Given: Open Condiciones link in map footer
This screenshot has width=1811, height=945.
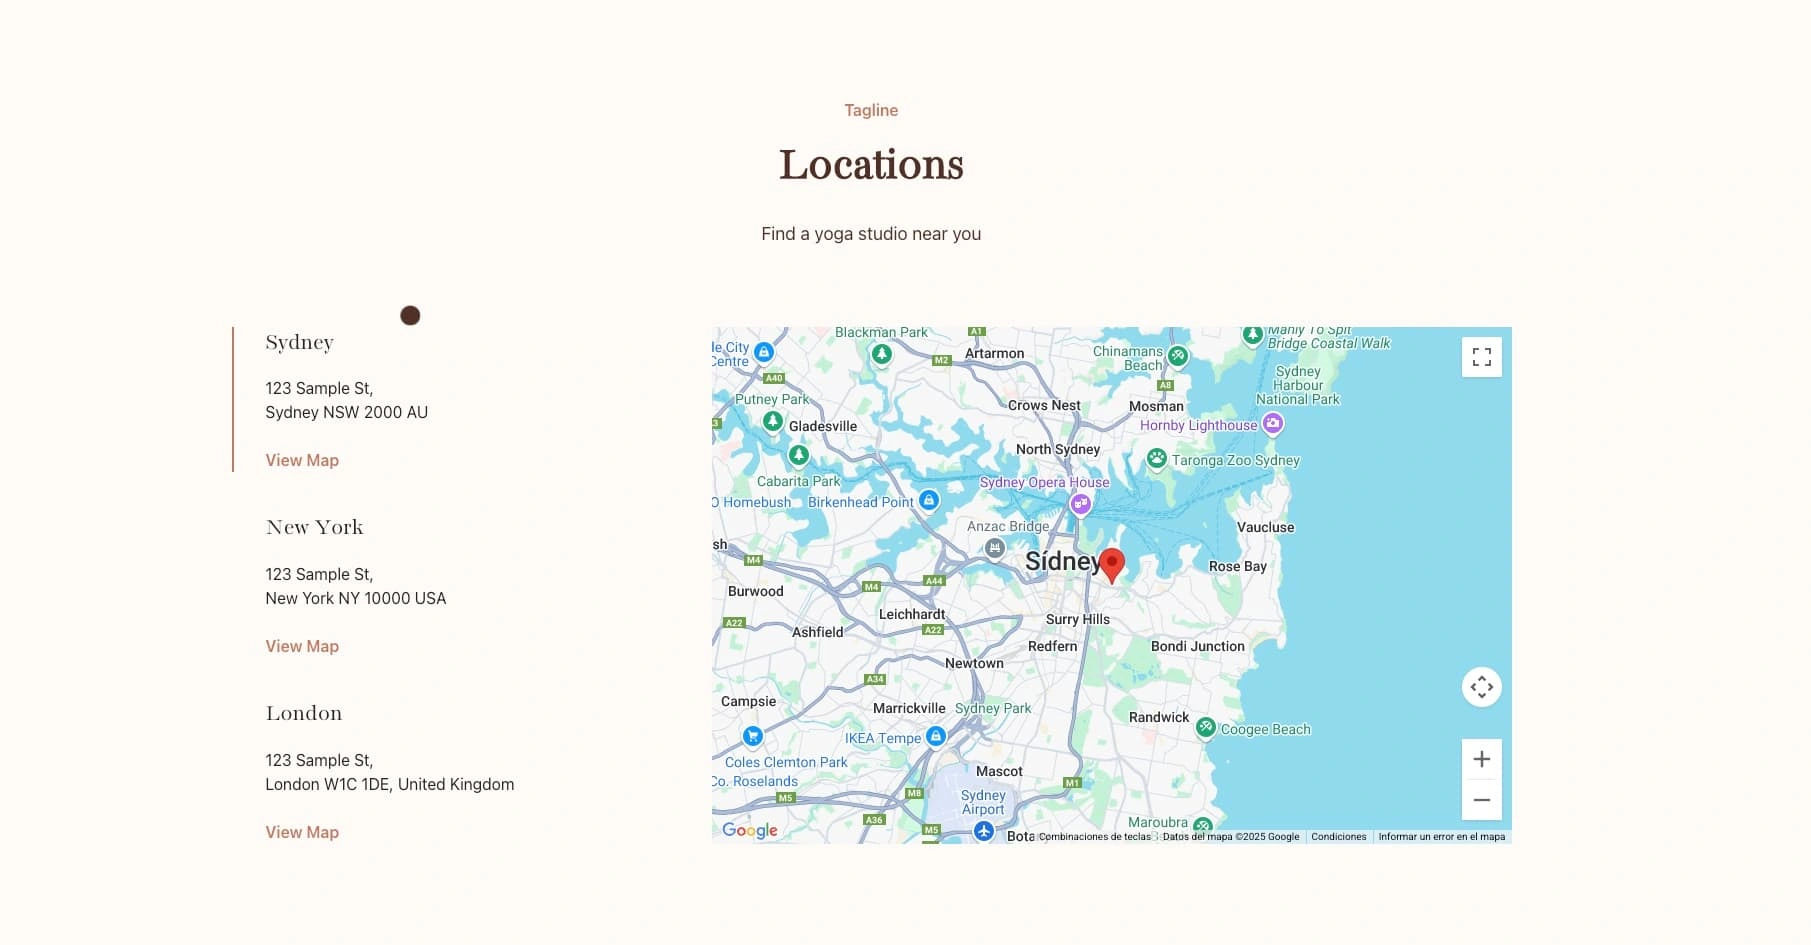Looking at the screenshot, I should click(x=1338, y=837).
